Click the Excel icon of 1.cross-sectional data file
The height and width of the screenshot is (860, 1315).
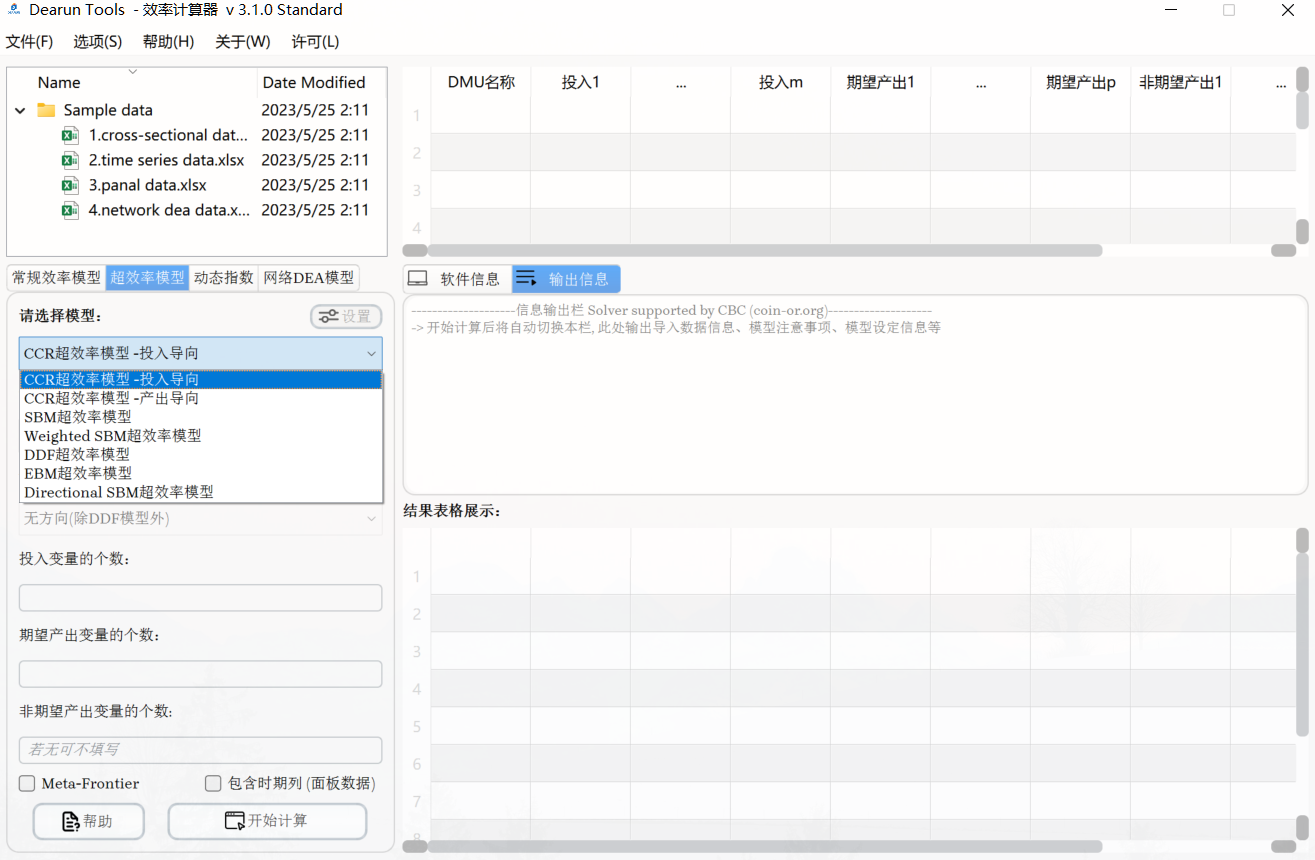tap(70, 135)
